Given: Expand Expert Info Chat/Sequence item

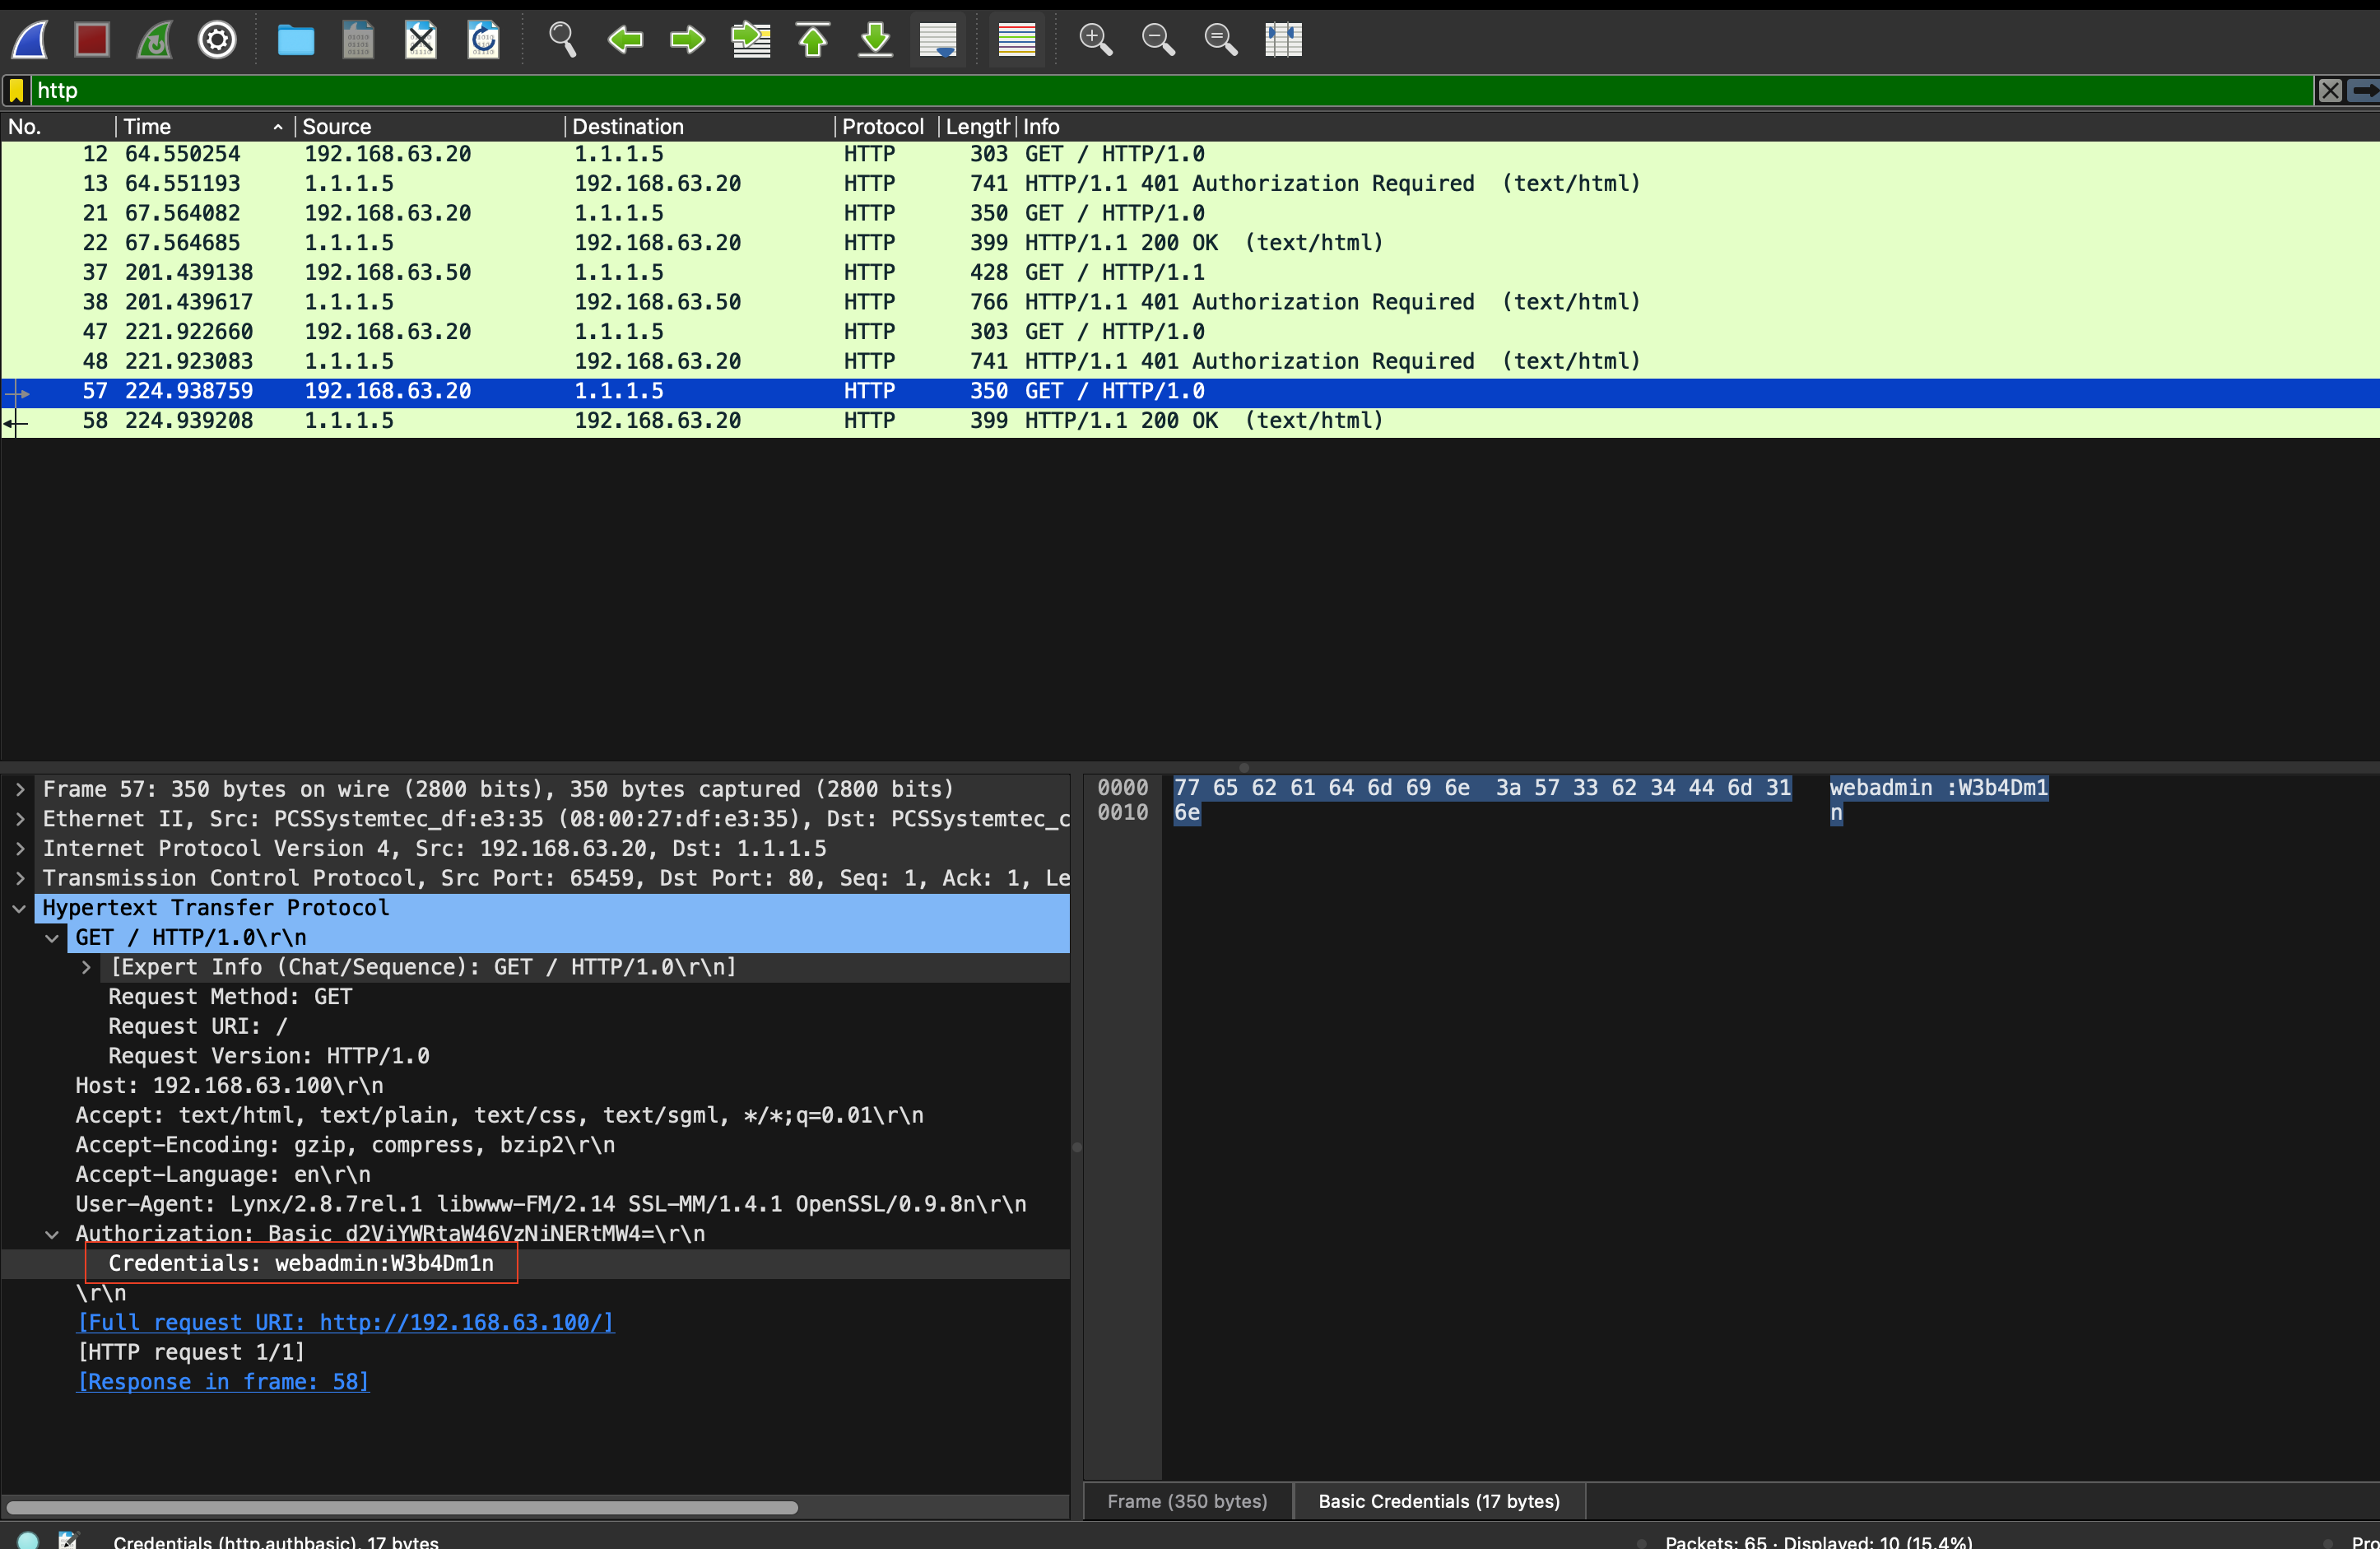Looking at the screenshot, I should point(86,967).
